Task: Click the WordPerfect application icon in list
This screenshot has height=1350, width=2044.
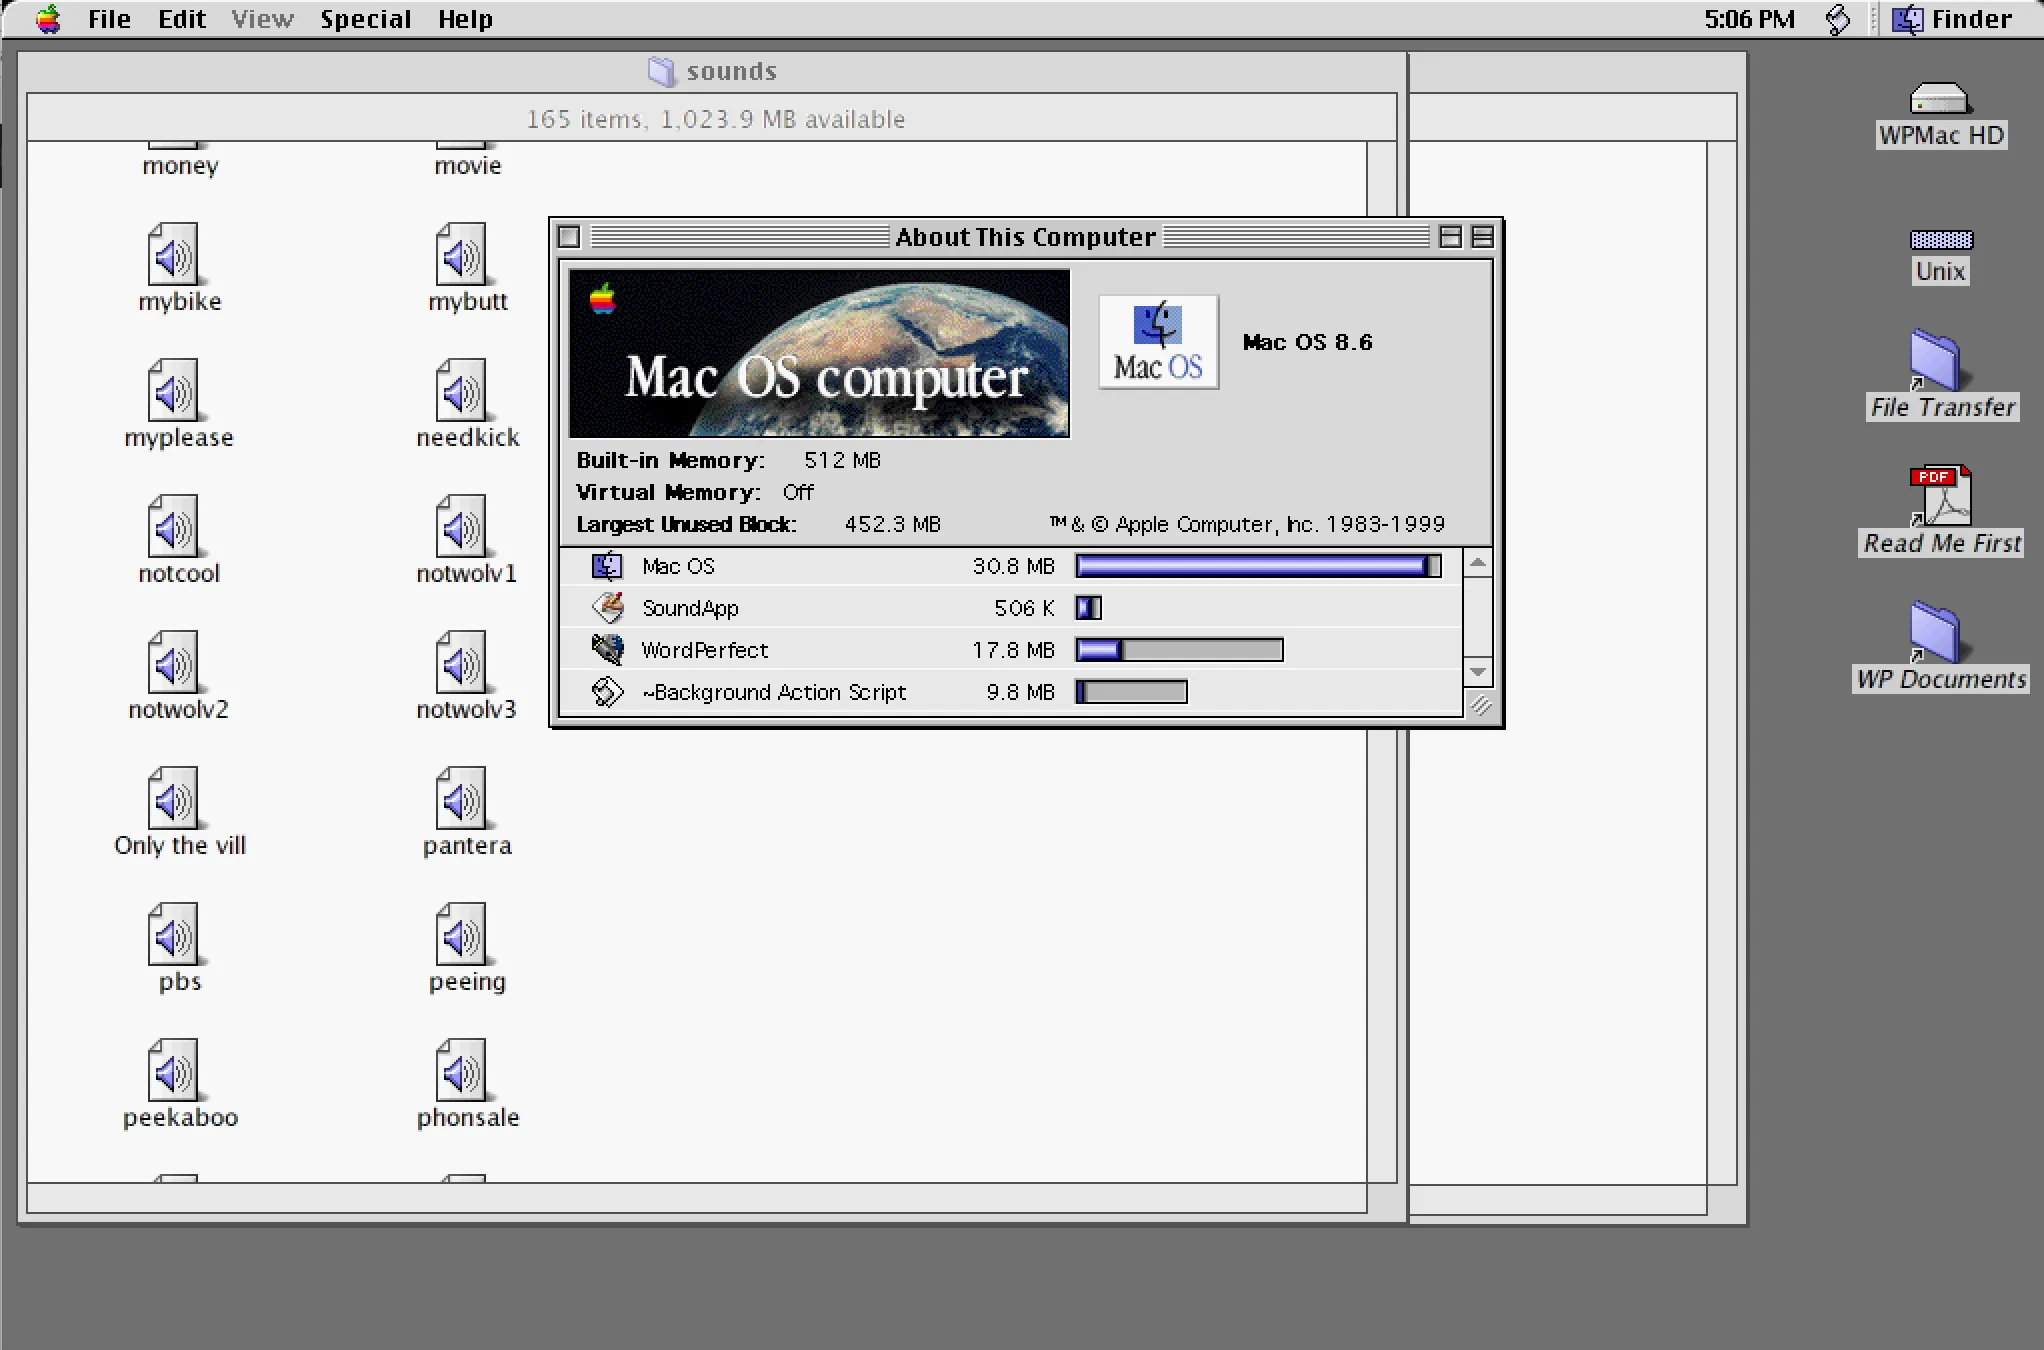Action: 607,649
